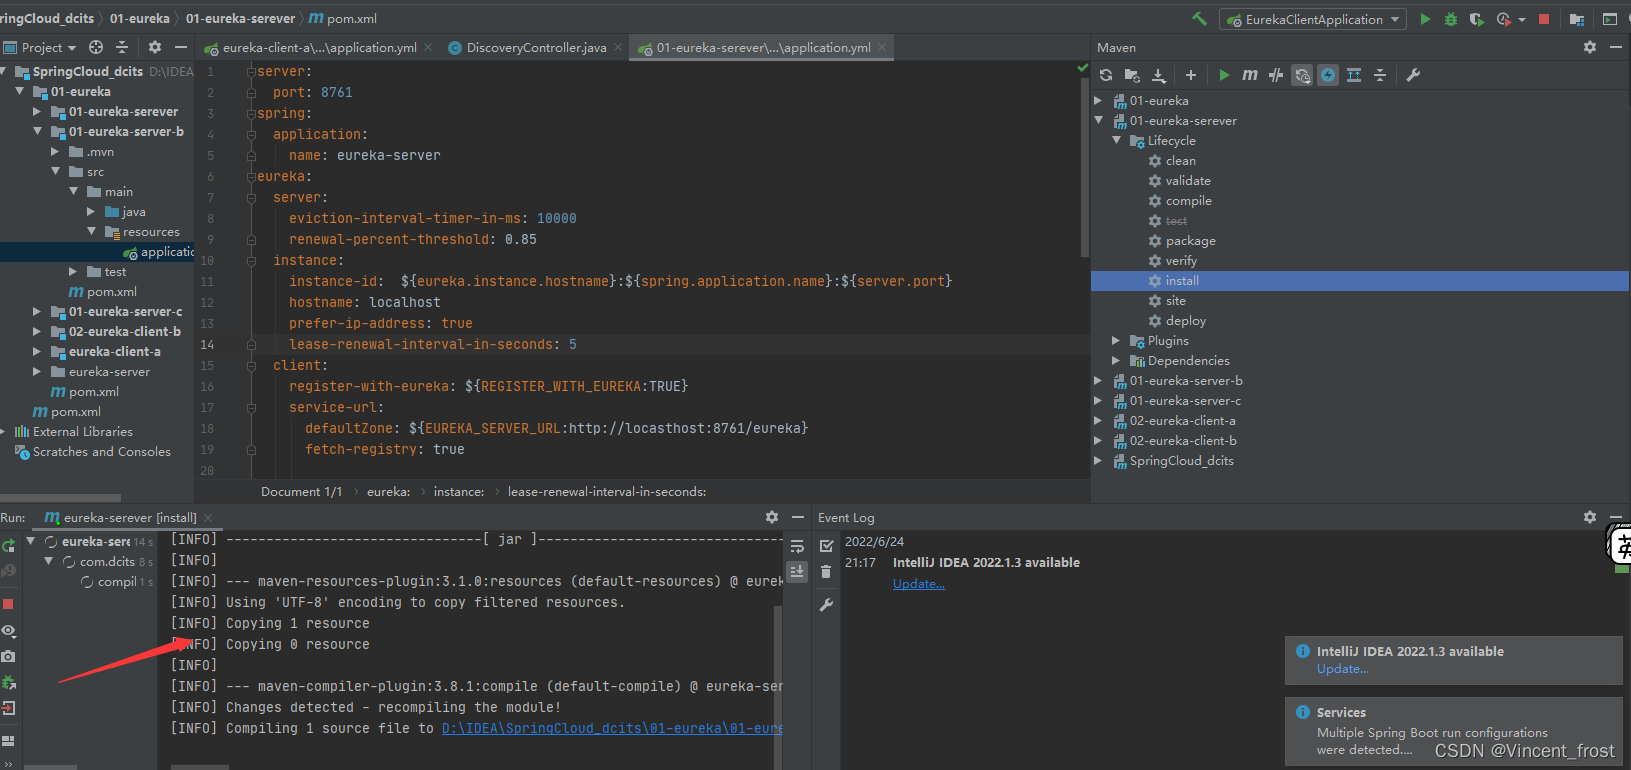Dump threads with the camera icon
The height and width of the screenshot is (770, 1631).
[8, 656]
